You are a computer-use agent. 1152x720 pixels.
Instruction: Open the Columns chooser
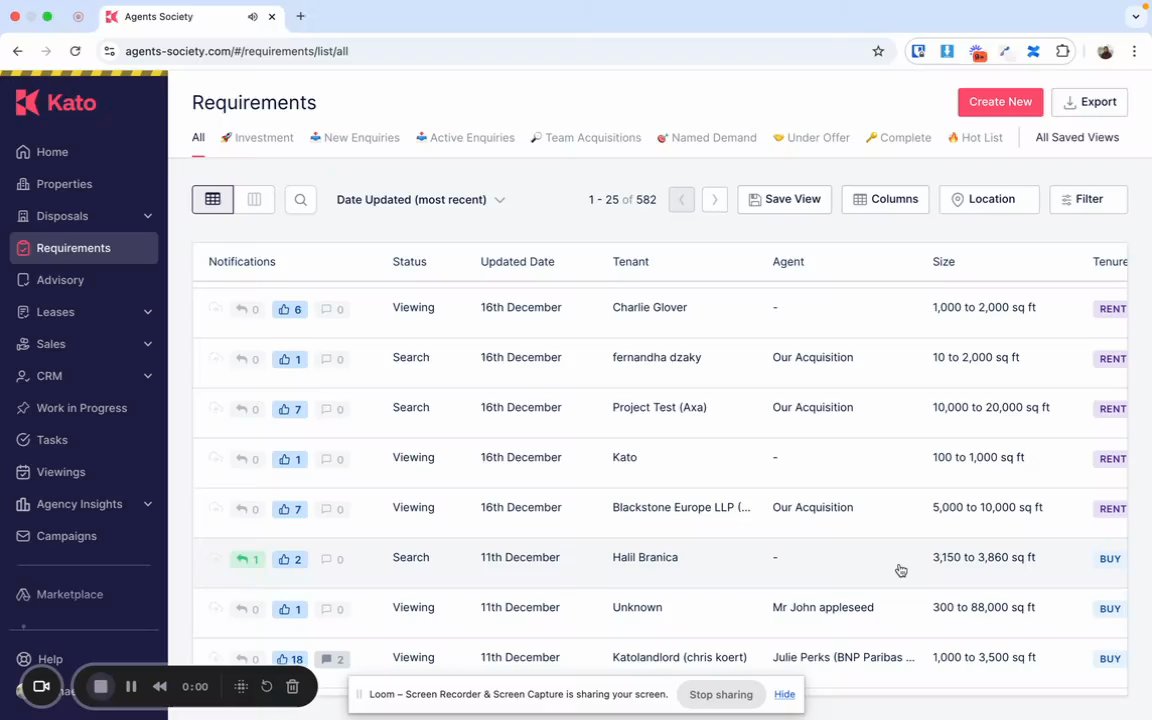(x=885, y=199)
